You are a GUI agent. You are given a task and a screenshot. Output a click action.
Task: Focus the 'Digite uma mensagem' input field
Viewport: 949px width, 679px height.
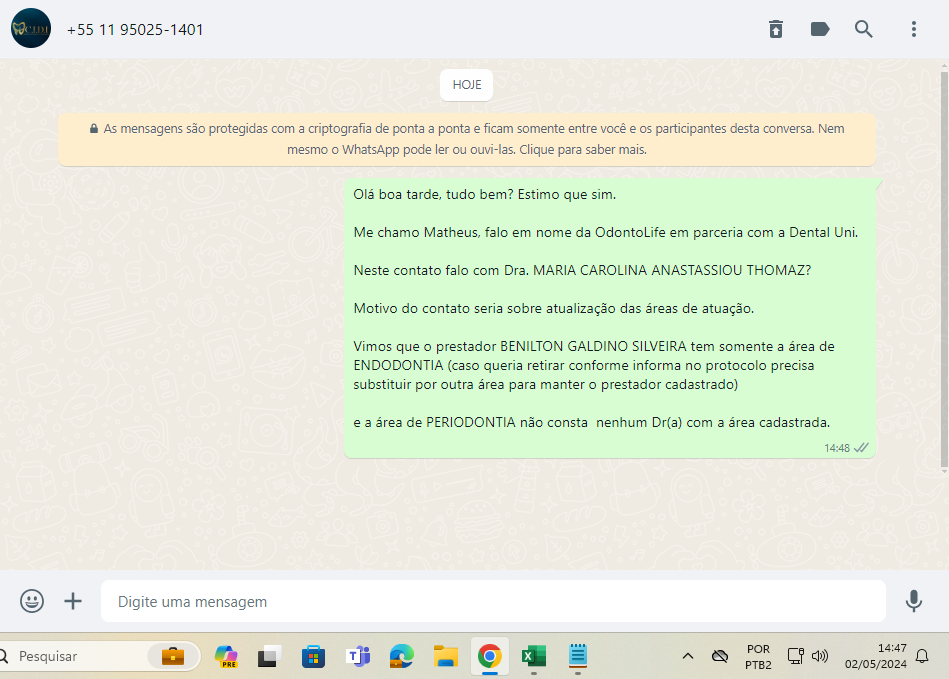tap(493, 602)
